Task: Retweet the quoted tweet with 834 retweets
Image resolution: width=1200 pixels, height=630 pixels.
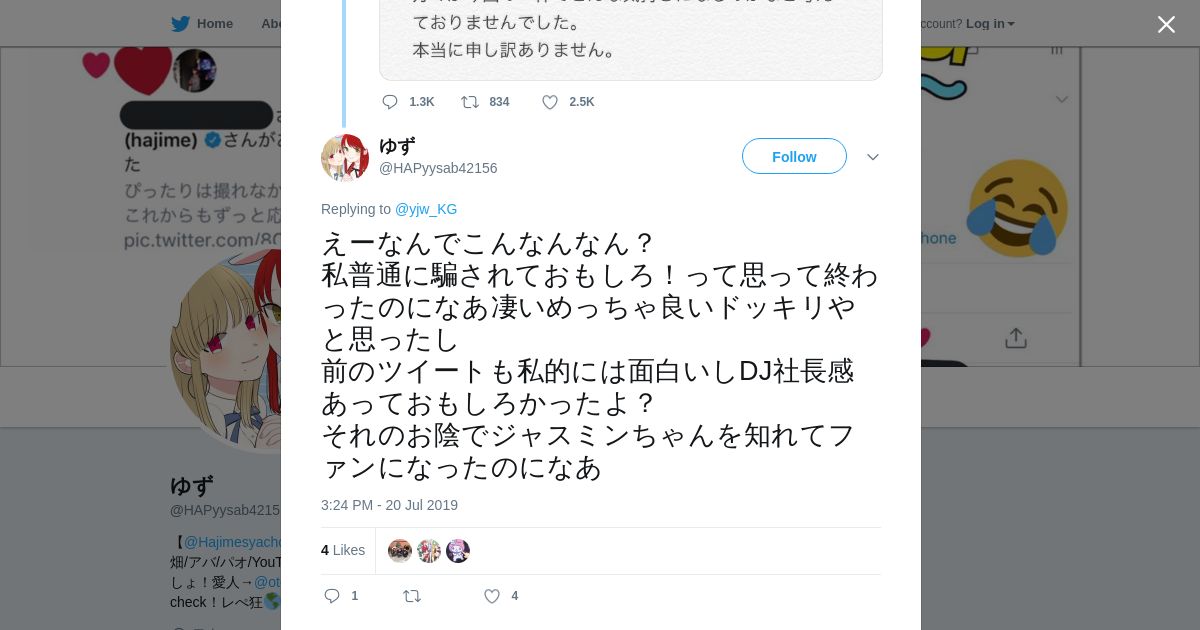Action: (470, 102)
